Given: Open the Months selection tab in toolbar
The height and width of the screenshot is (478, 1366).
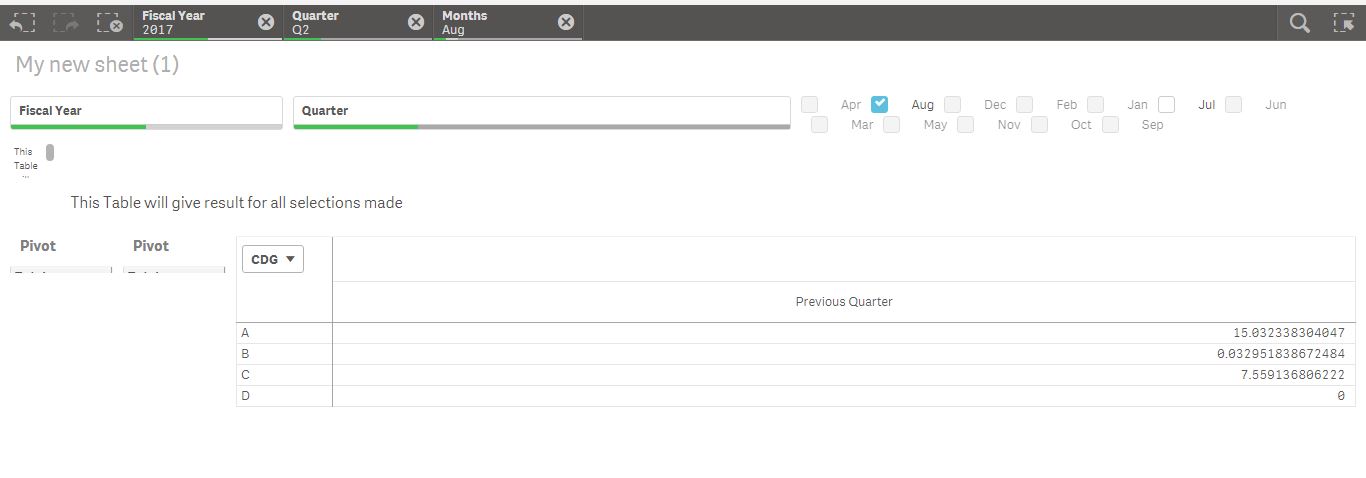Looking at the screenshot, I should (x=495, y=22).
